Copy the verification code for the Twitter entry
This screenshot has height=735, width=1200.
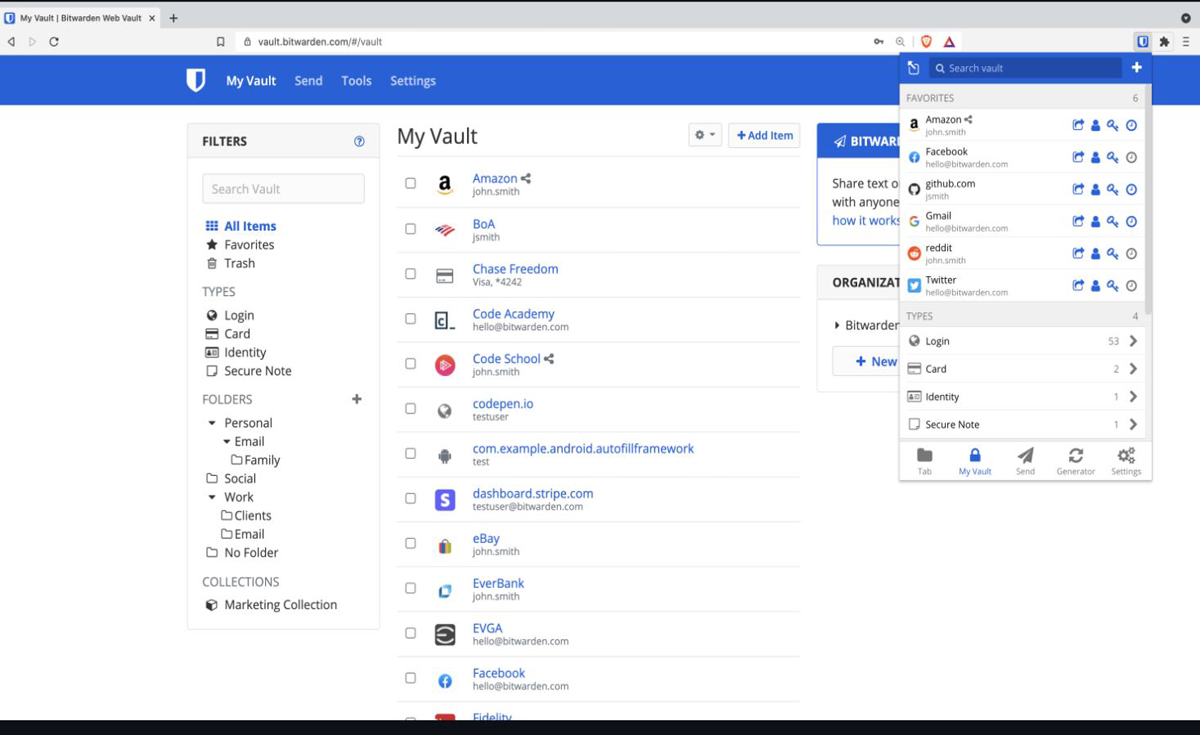click(1131, 286)
